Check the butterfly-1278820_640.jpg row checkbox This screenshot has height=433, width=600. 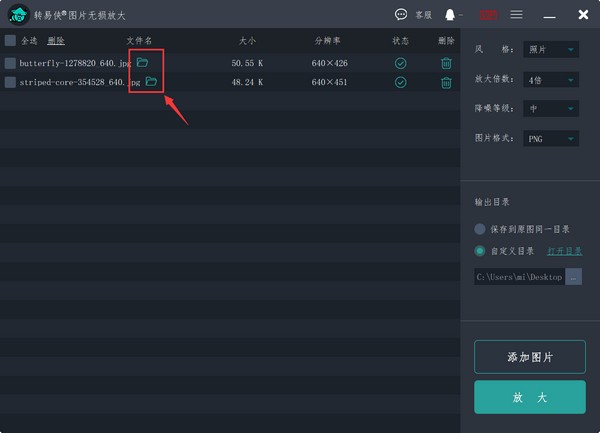coord(10,63)
